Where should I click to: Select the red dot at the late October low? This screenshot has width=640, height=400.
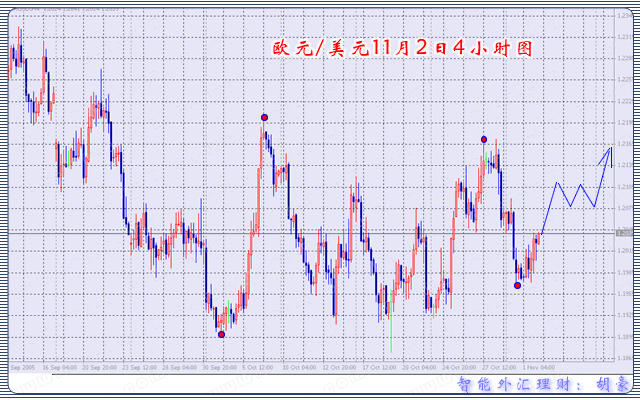[518, 285]
